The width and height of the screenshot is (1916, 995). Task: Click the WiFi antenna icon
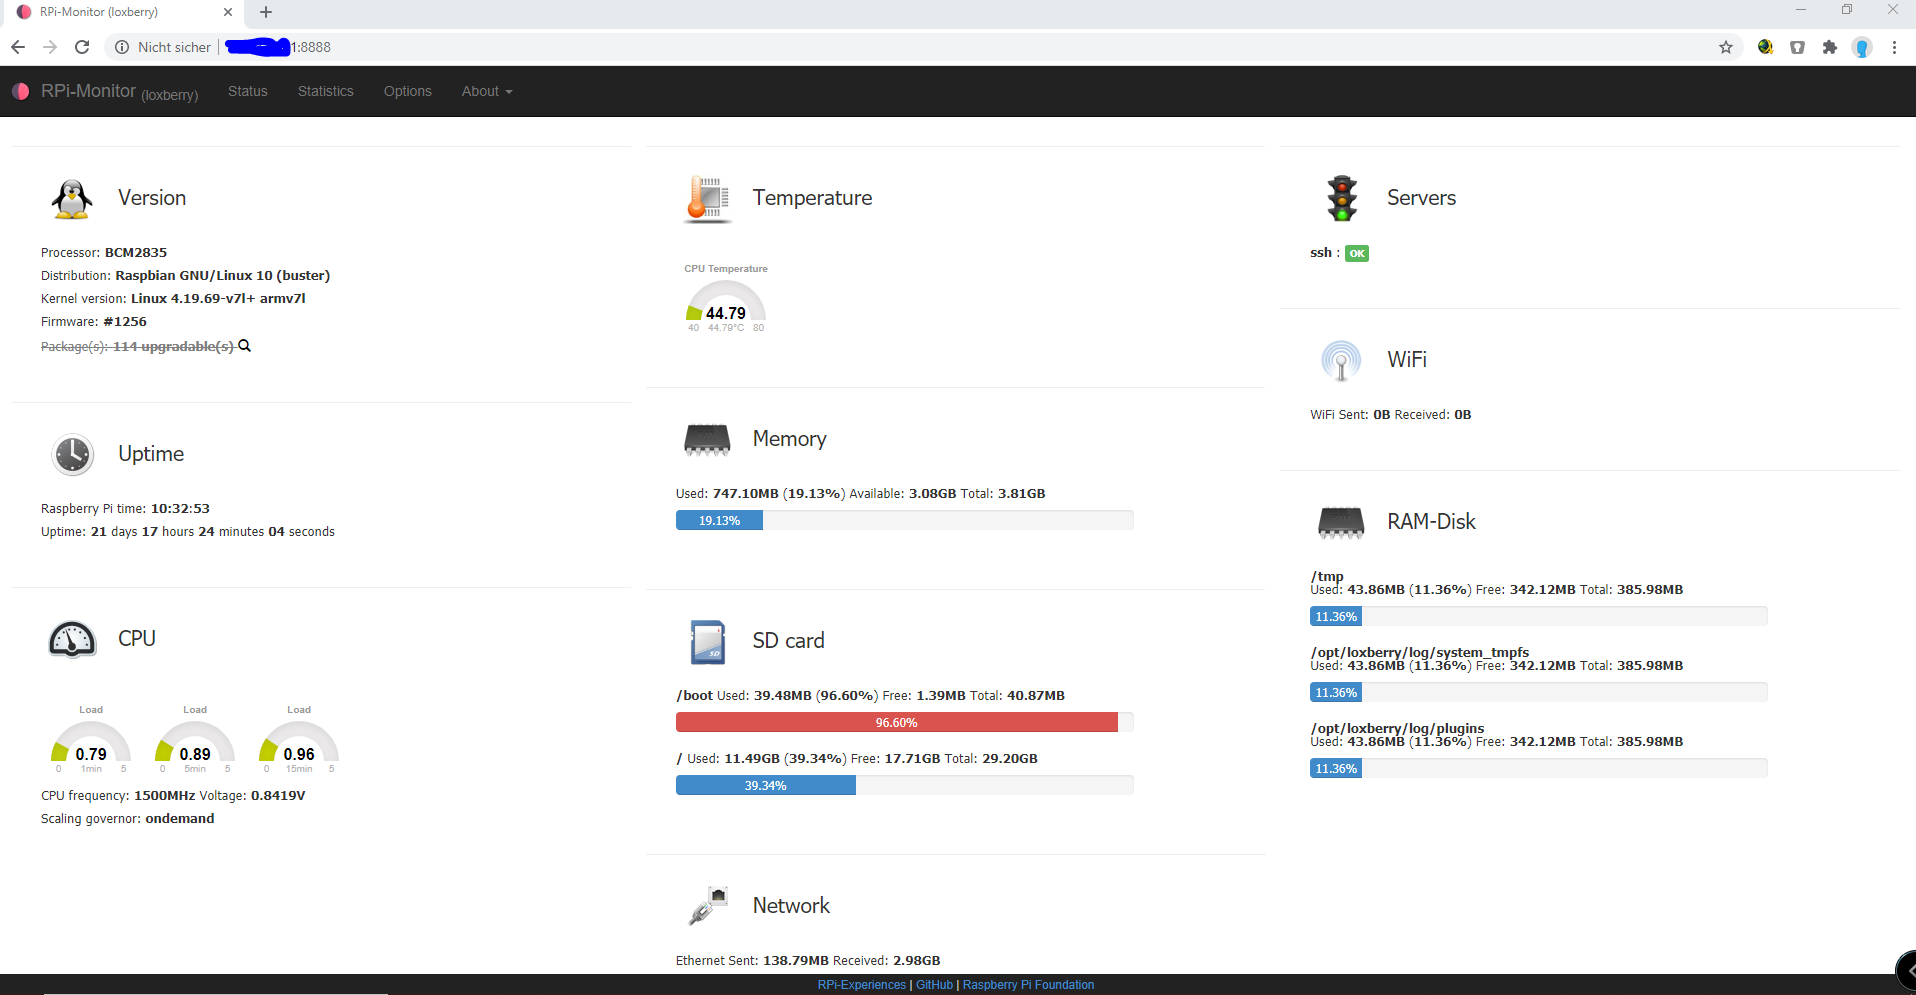pyautogui.click(x=1341, y=360)
